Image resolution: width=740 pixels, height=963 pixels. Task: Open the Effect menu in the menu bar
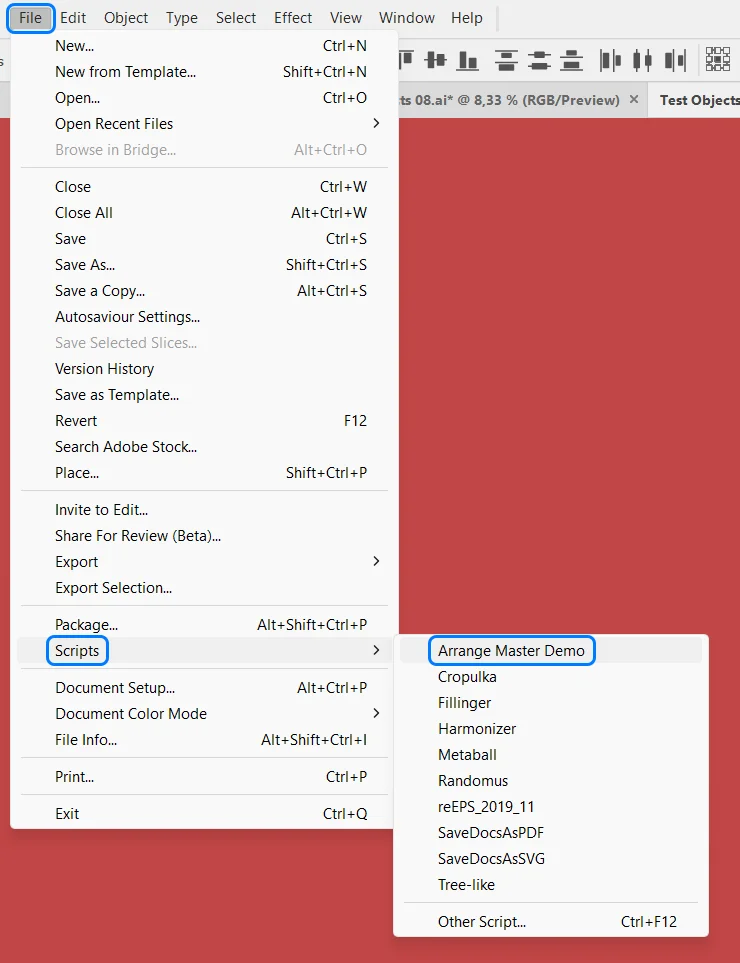293,18
